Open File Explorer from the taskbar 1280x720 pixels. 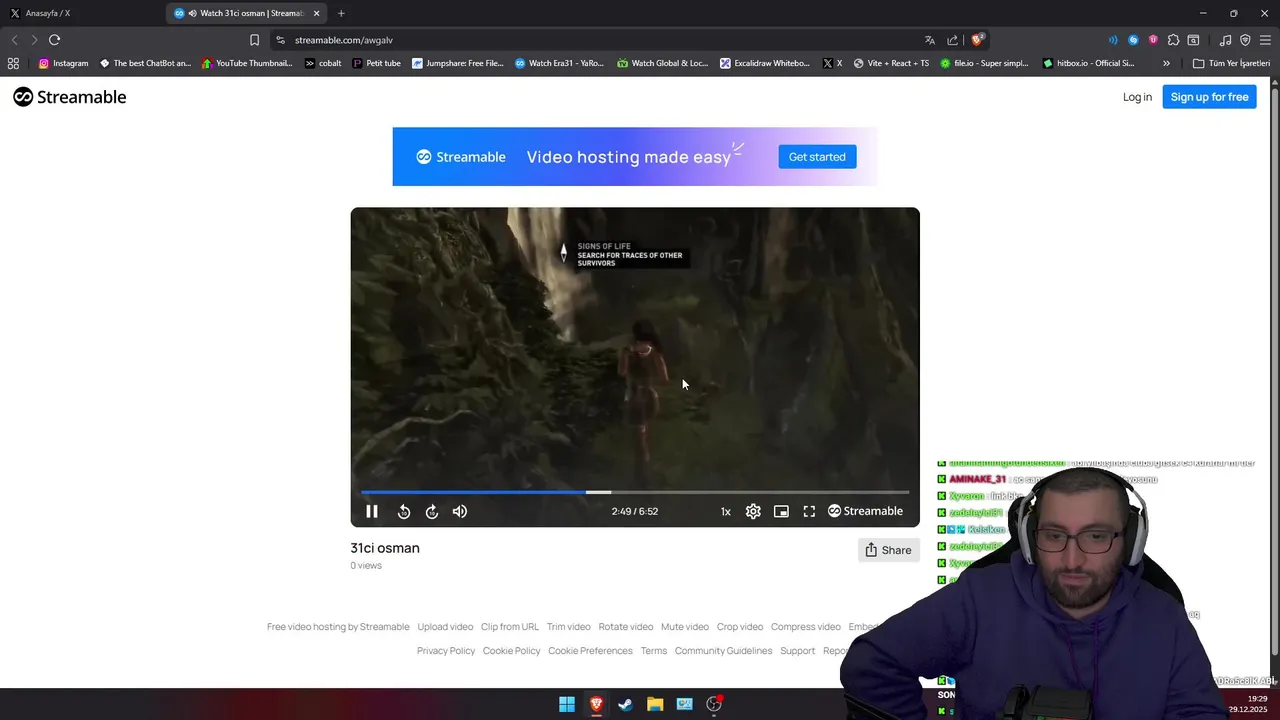click(x=655, y=704)
